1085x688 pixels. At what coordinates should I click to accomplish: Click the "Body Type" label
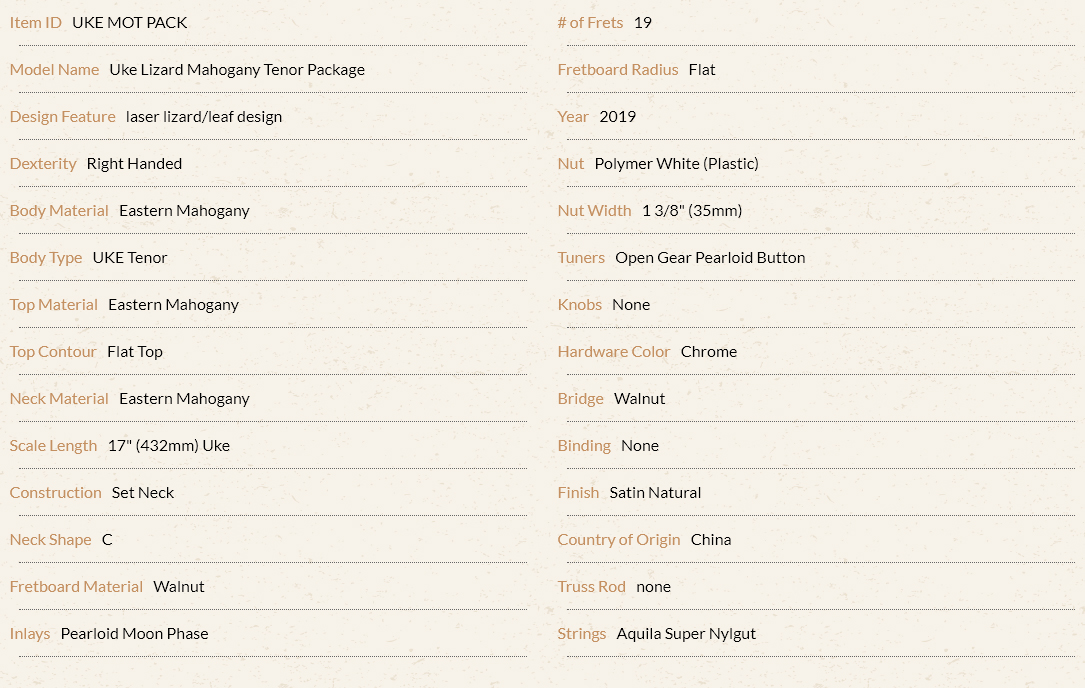(46, 258)
